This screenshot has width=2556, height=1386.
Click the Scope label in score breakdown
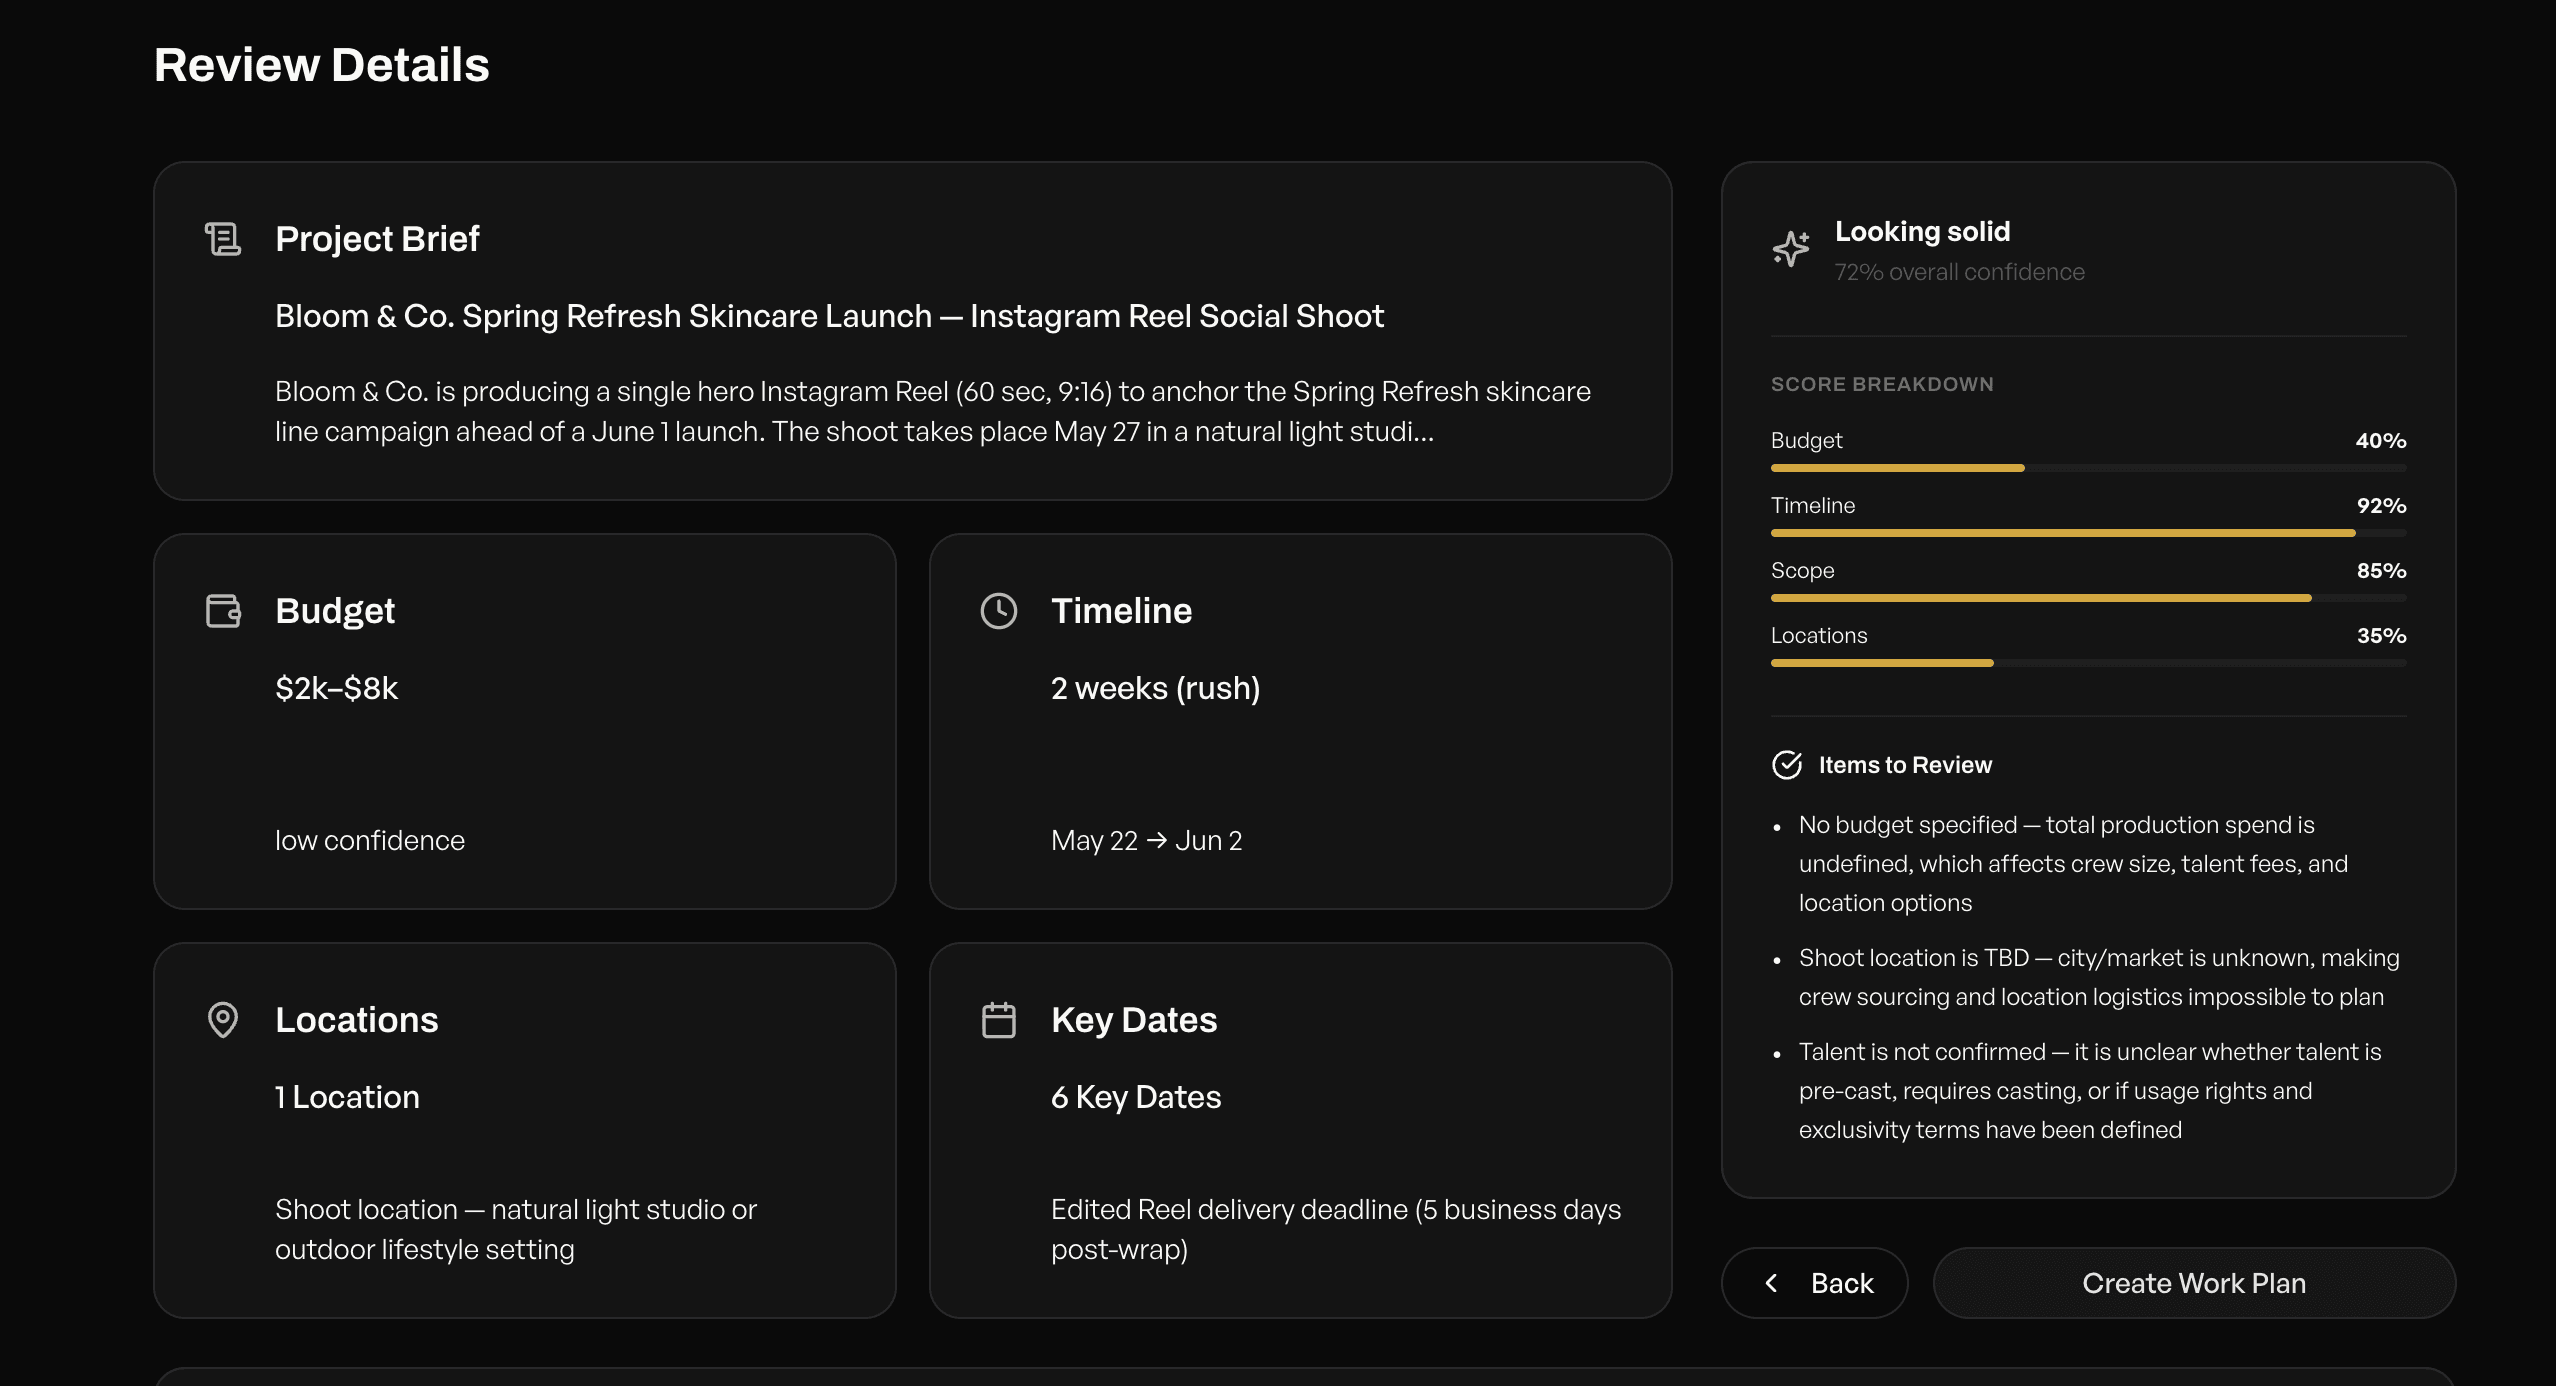[x=1802, y=570]
